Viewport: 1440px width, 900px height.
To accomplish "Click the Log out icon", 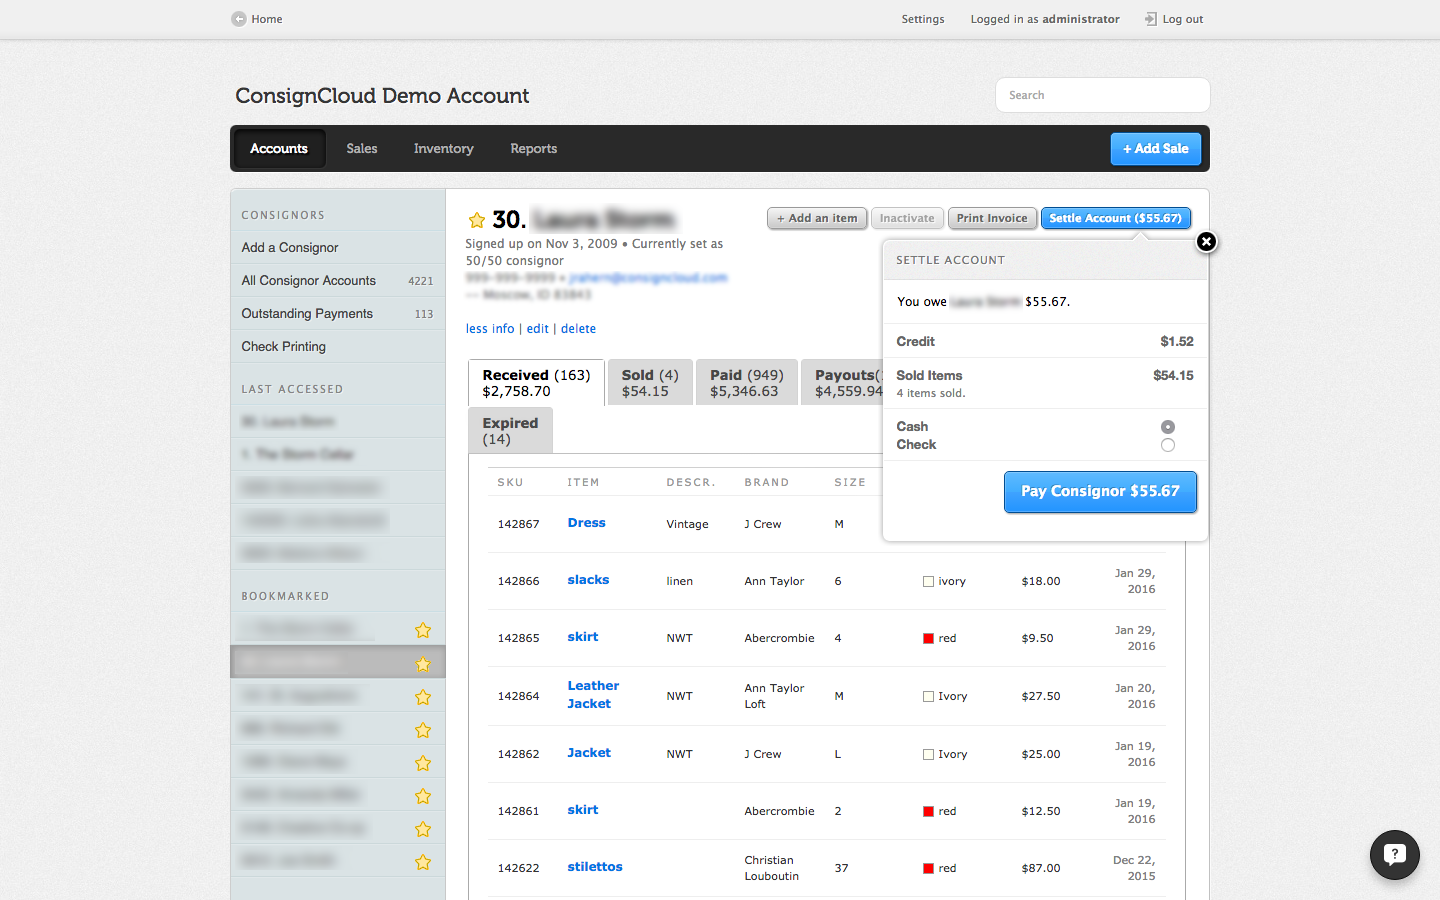I will pyautogui.click(x=1150, y=19).
